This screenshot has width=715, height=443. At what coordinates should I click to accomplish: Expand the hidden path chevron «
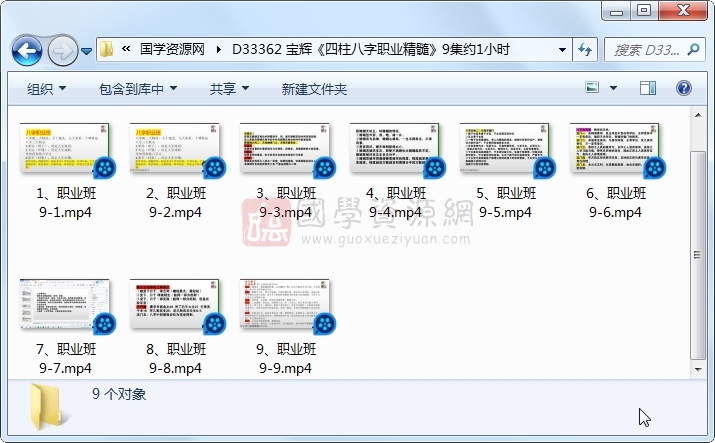click(x=126, y=49)
